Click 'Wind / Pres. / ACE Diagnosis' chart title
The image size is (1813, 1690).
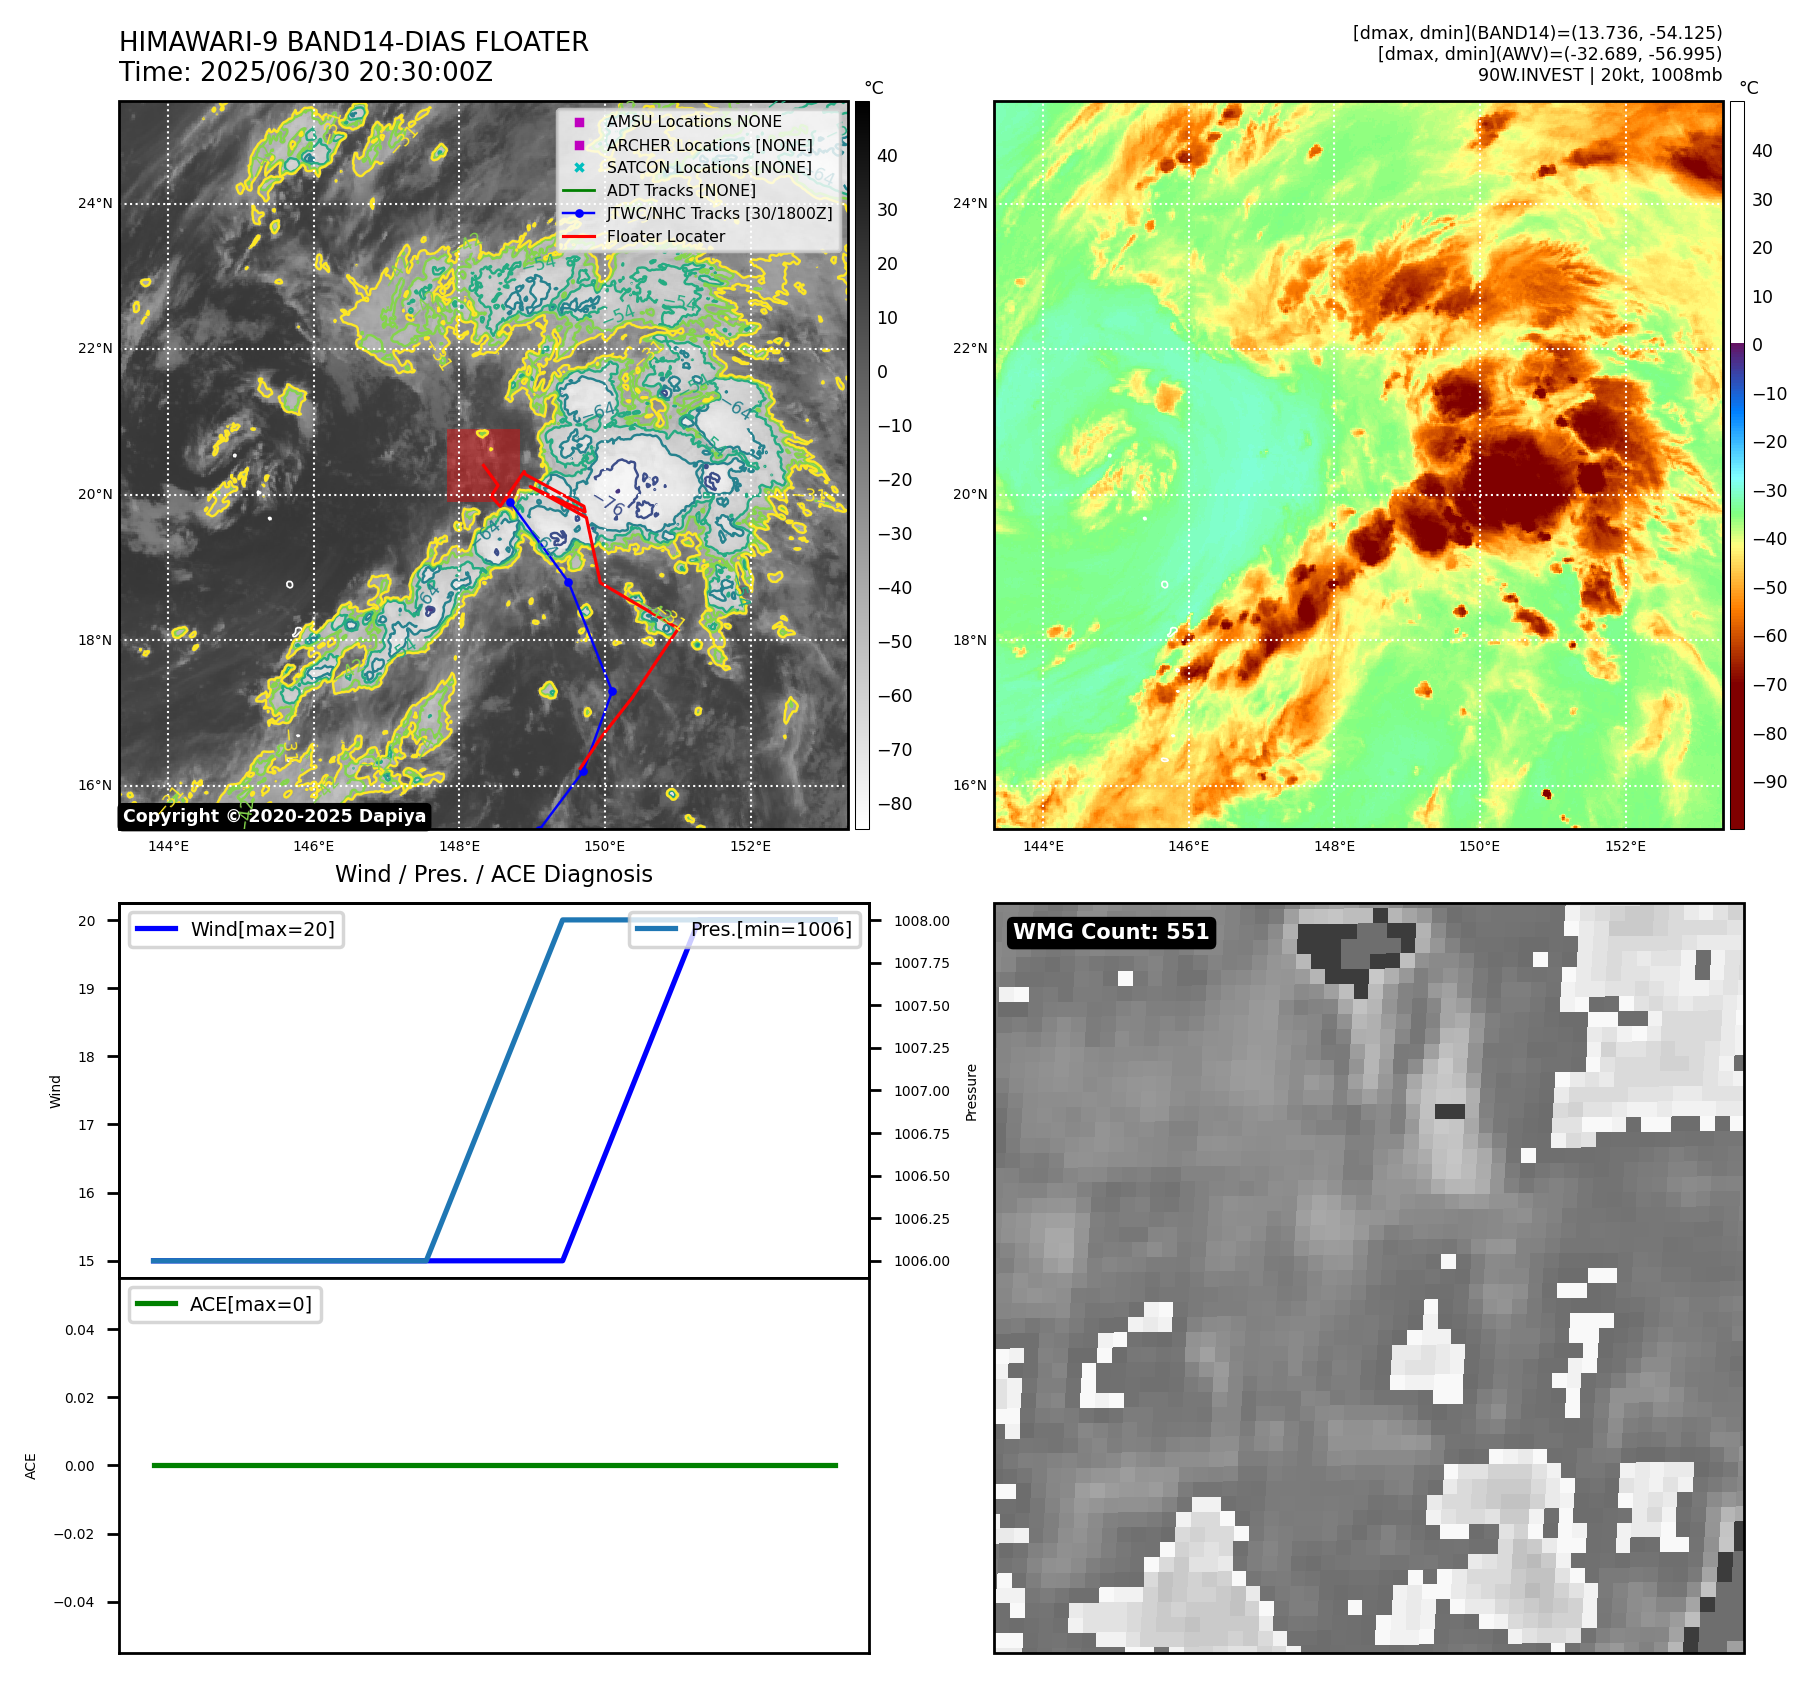pyautogui.click(x=494, y=874)
